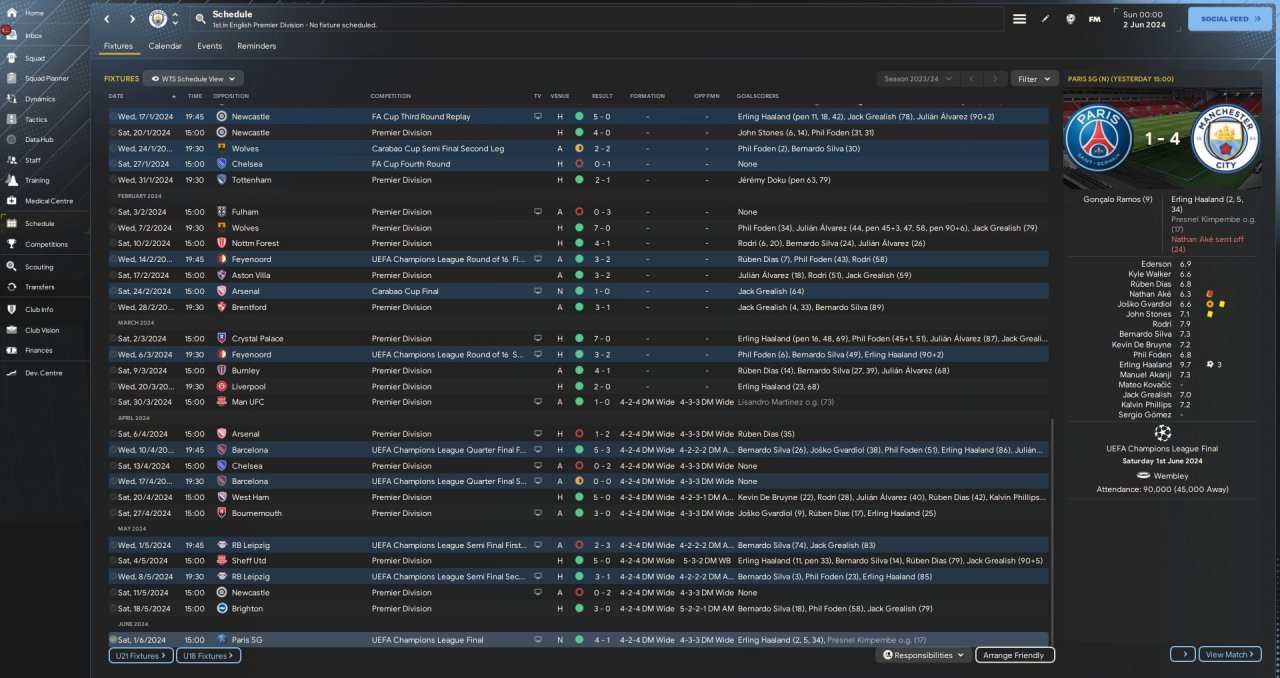This screenshot has width=1280, height=678.
Task: Go to the Scouting screen
Action: coord(39,267)
